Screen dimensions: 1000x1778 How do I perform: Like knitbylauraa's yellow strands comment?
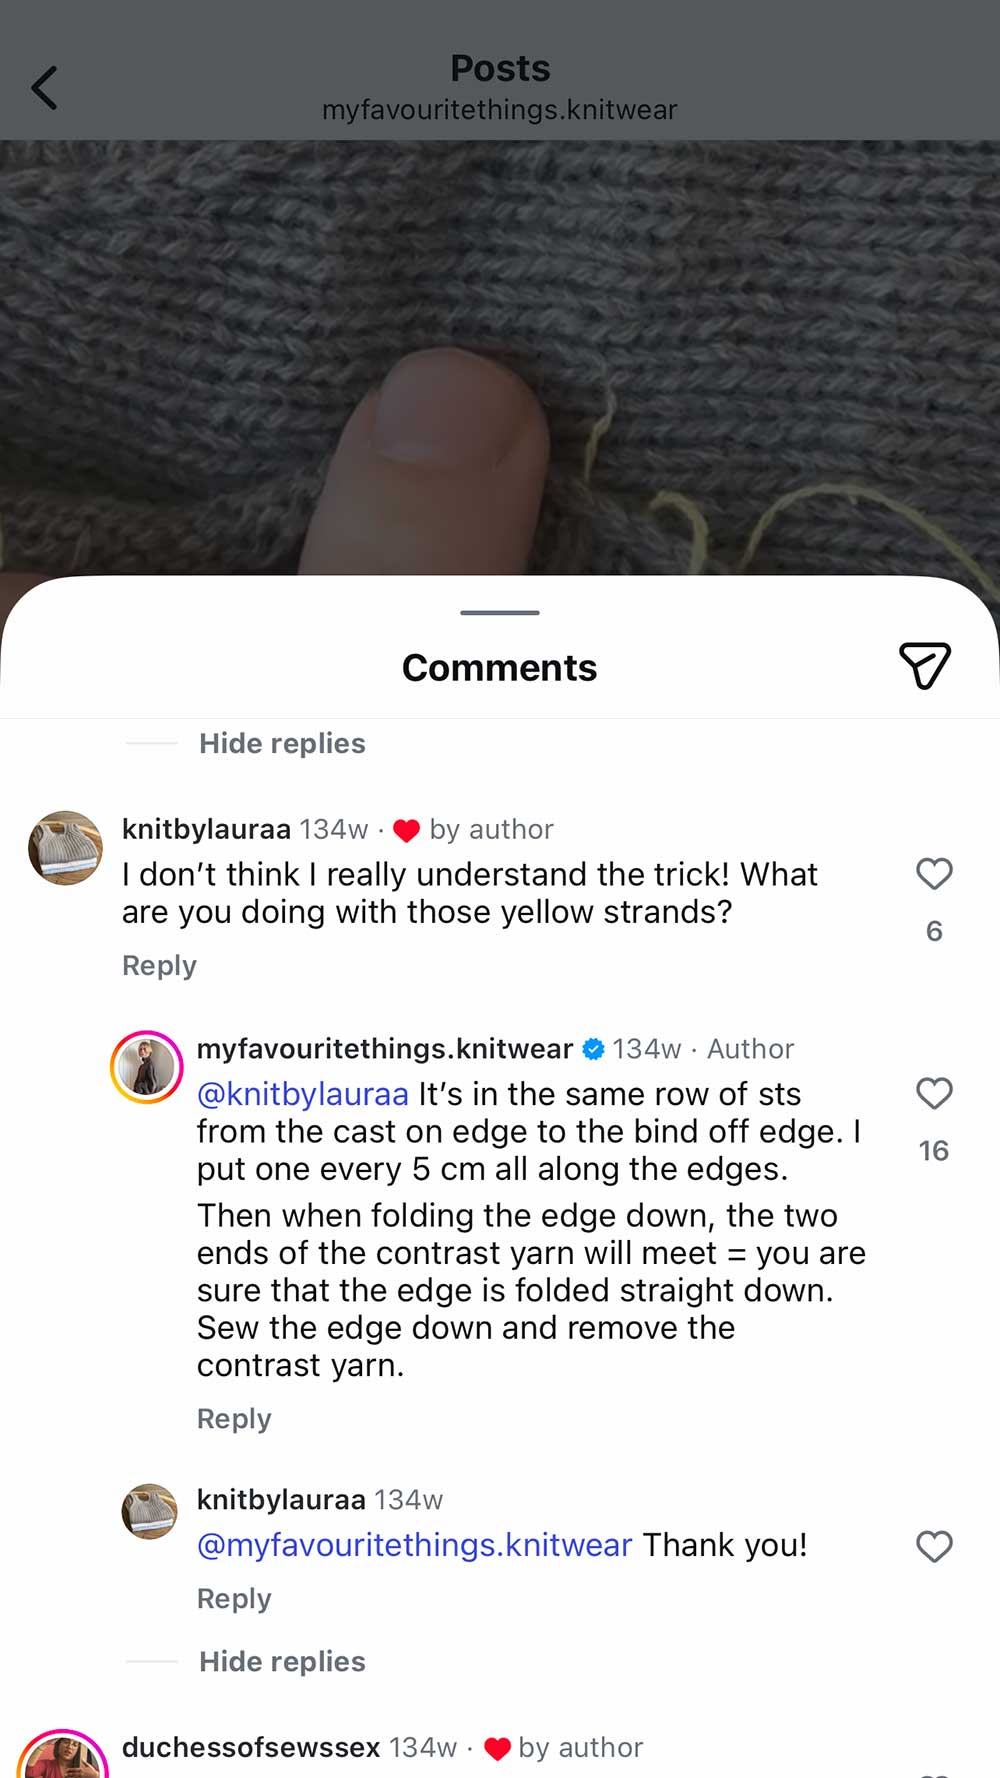934,874
